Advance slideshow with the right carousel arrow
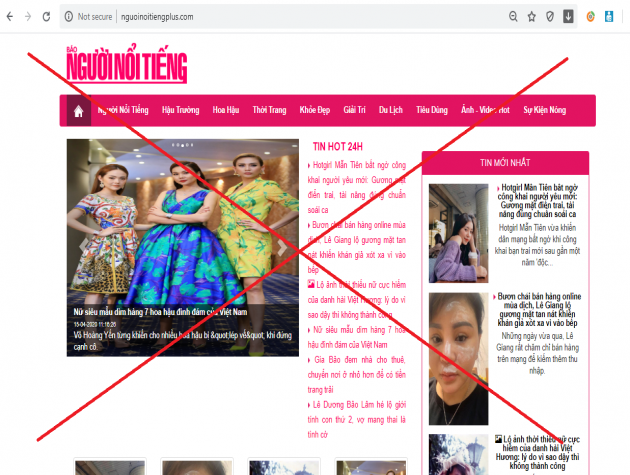Screen dimensions: 630x475 tap(282, 247)
